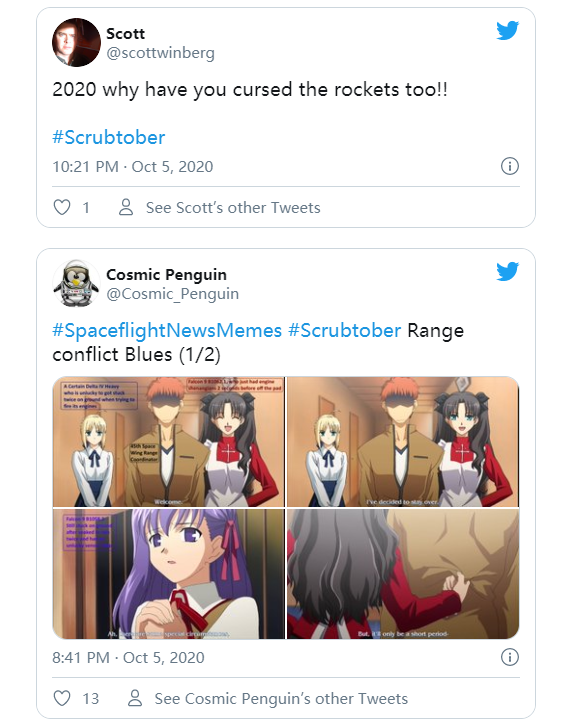Open Scott's profile avatar
The width and height of the screenshot is (570, 725).
76,43
